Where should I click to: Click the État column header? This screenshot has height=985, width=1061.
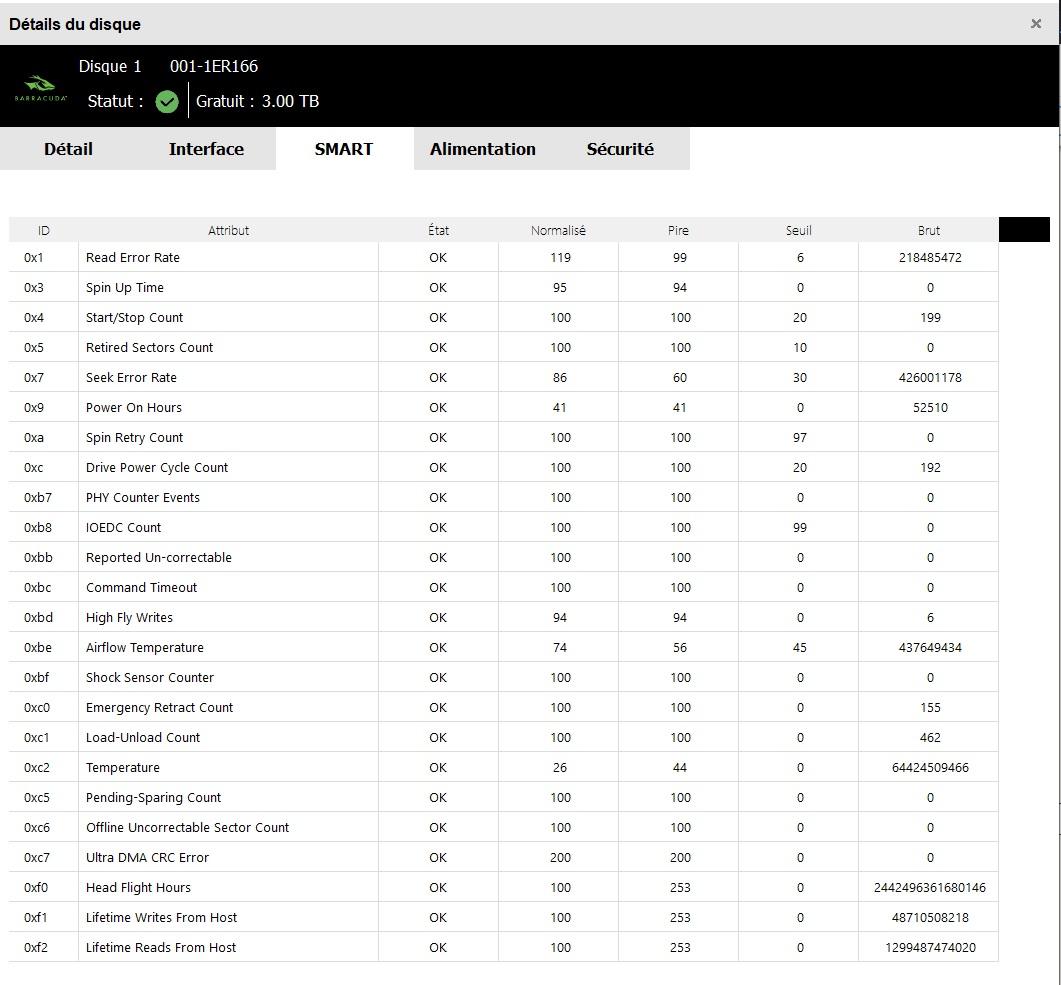(x=438, y=231)
